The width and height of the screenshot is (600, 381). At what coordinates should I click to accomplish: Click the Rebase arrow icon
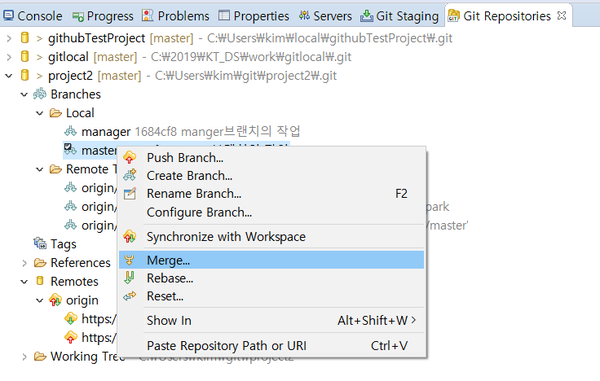(x=130, y=278)
